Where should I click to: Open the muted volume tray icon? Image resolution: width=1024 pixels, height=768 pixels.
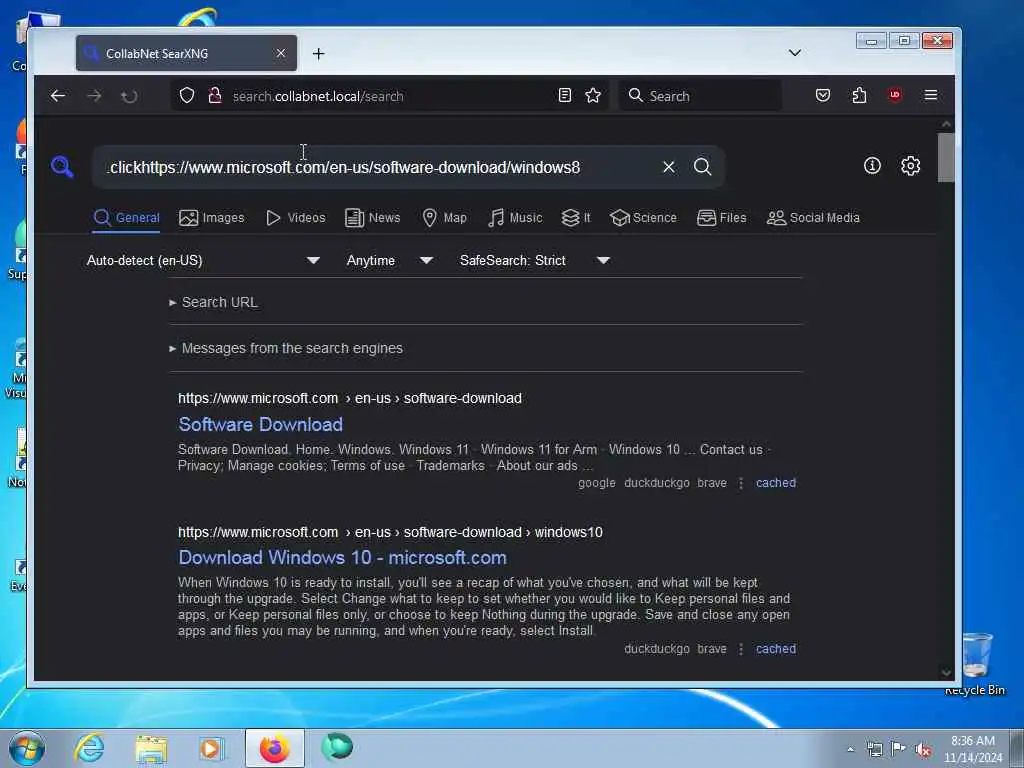[x=923, y=750]
